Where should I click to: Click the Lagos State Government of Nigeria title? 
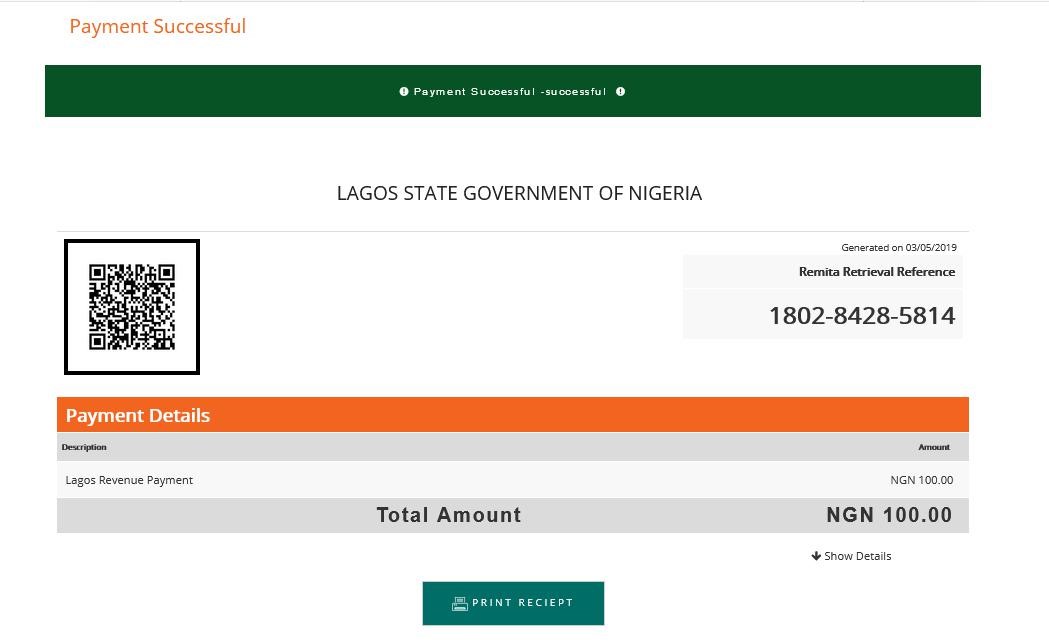pos(519,193)
